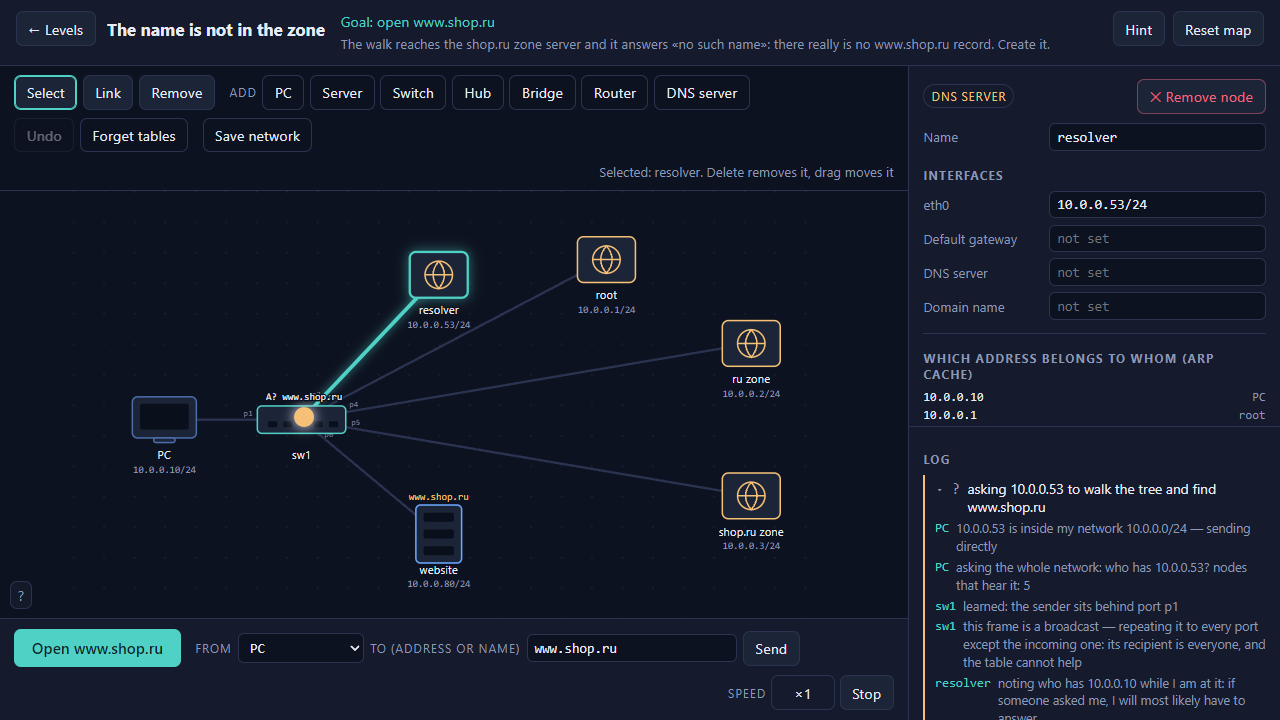The height and width of the screenshot is (720, 1280).
Task: Click ARP entry 10.0.0.10
Action: (1094, 397)
